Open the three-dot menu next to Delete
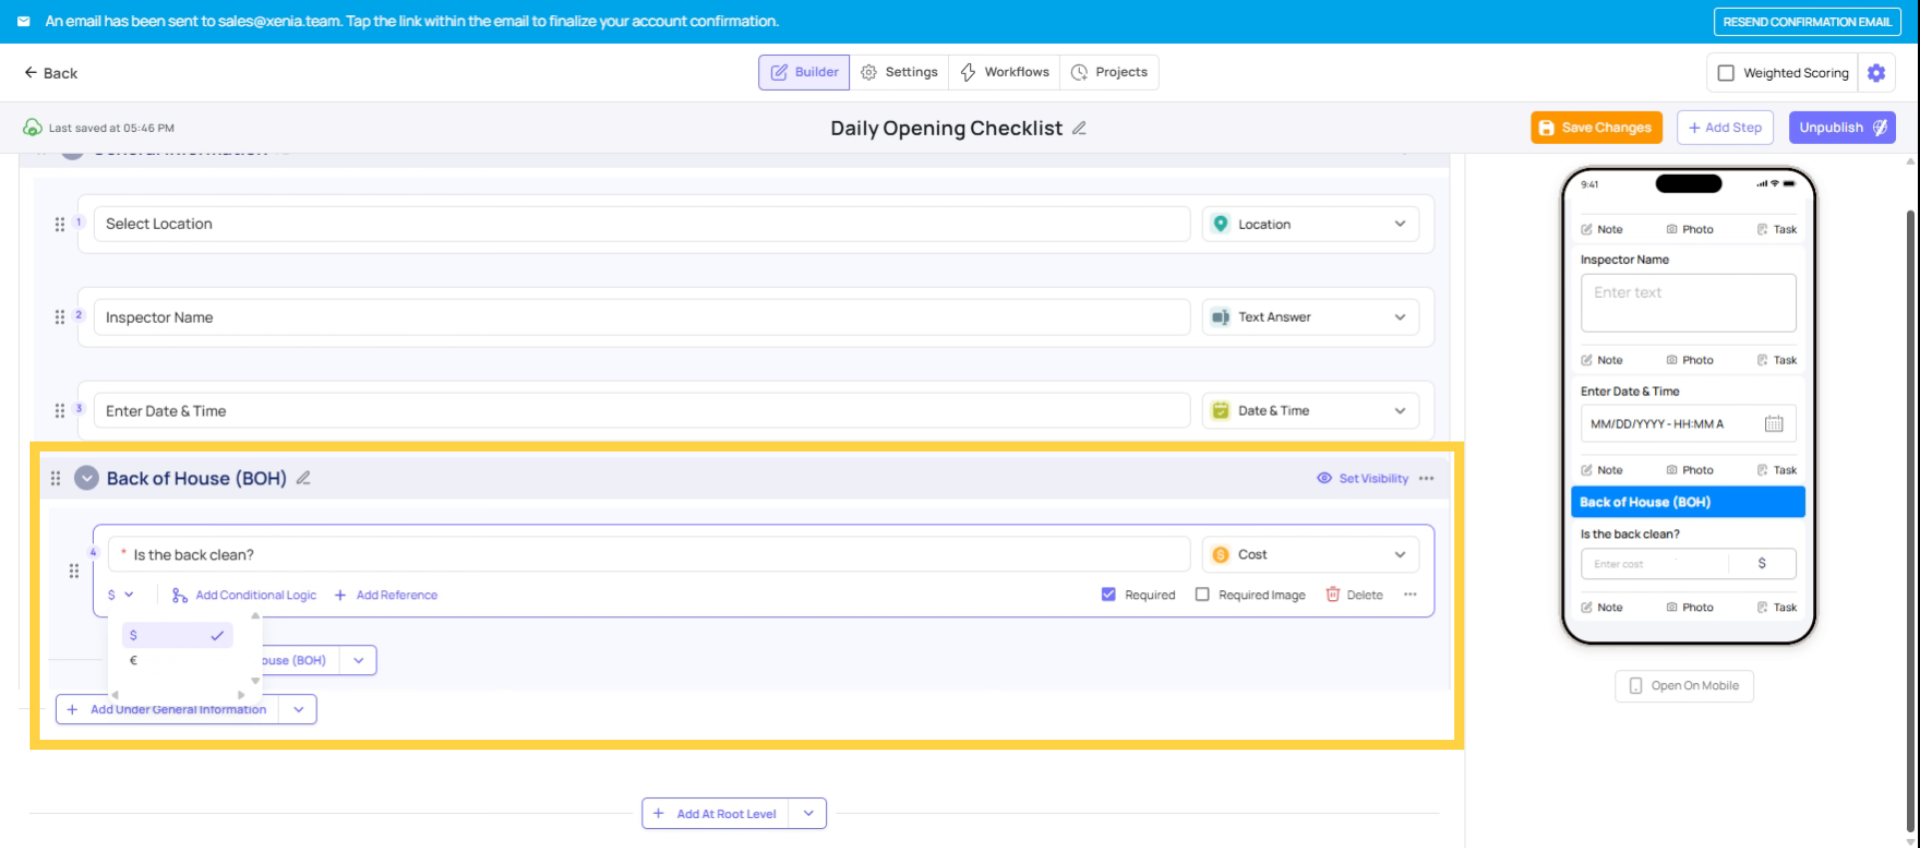1920x848 pixels. (1410, 595)
